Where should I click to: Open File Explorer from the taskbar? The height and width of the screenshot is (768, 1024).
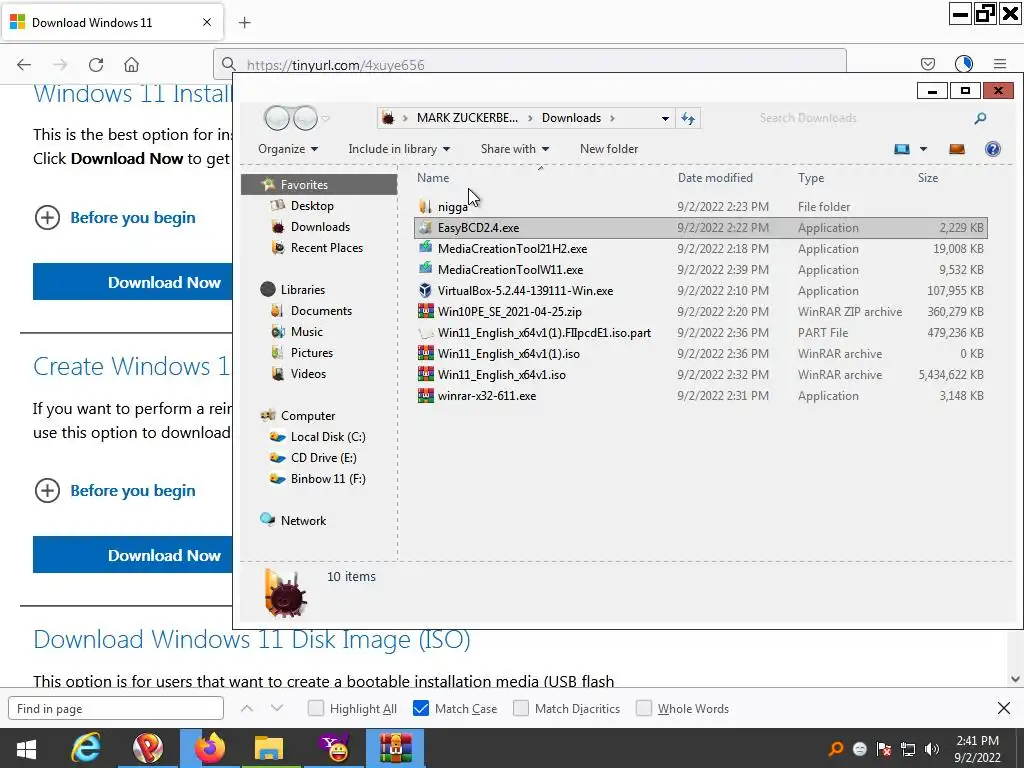click(268, 748)
